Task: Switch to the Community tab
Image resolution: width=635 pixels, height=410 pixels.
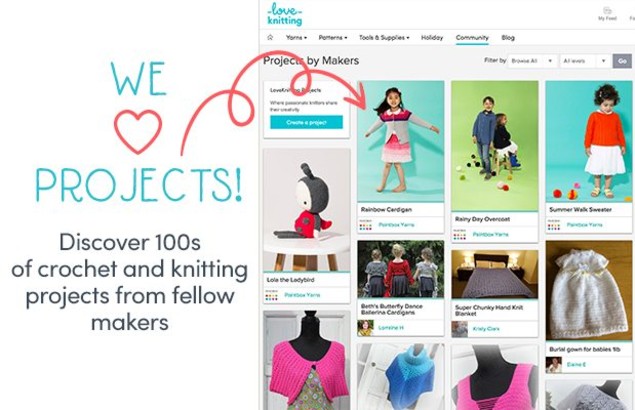Action: [472, 38]
